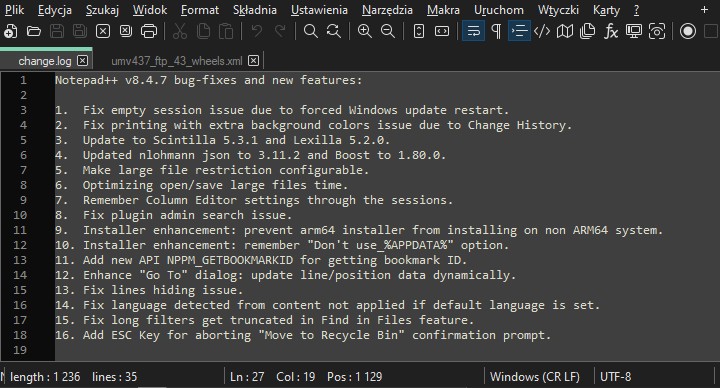Viewport: 720px width, 388px height.
Task: Switch to the umv437_ftp_43_wheels.xml tab
Action: [176, 61]
